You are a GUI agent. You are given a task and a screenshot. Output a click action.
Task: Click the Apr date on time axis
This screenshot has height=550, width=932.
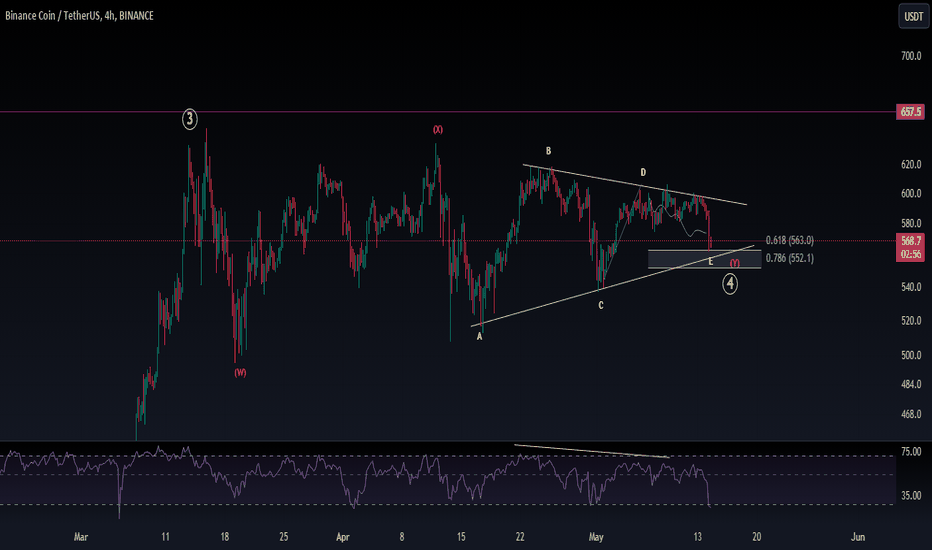point(342,537)
